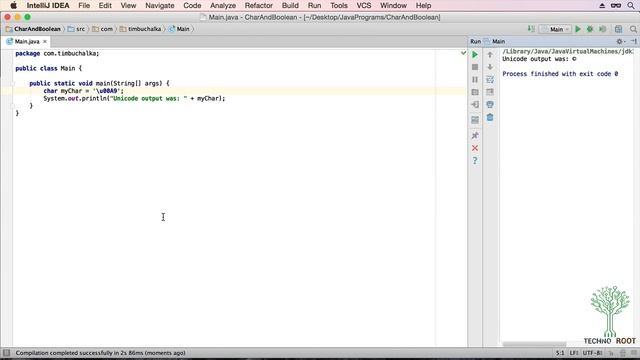This screenshot has height=360, width=640.
Task: Click the 'Process finished with exit code 0' line
Action: pos(560,74)
